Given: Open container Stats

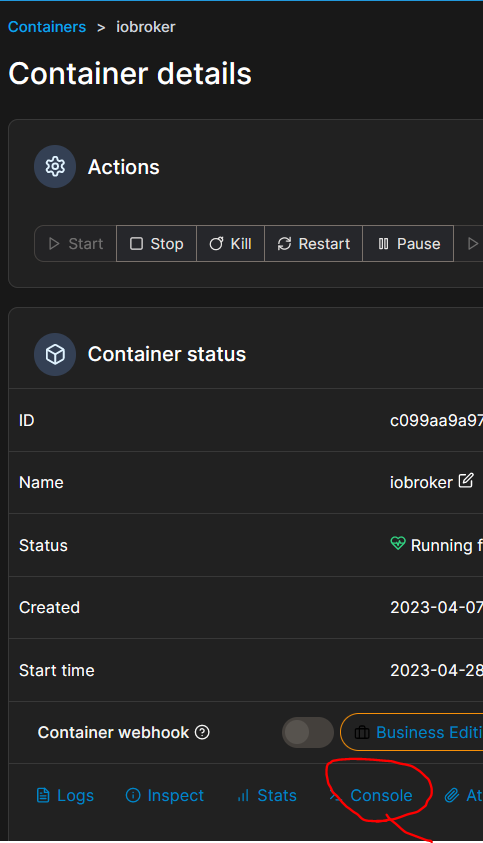Looking at the screenshot, I should tap(267, 795).
